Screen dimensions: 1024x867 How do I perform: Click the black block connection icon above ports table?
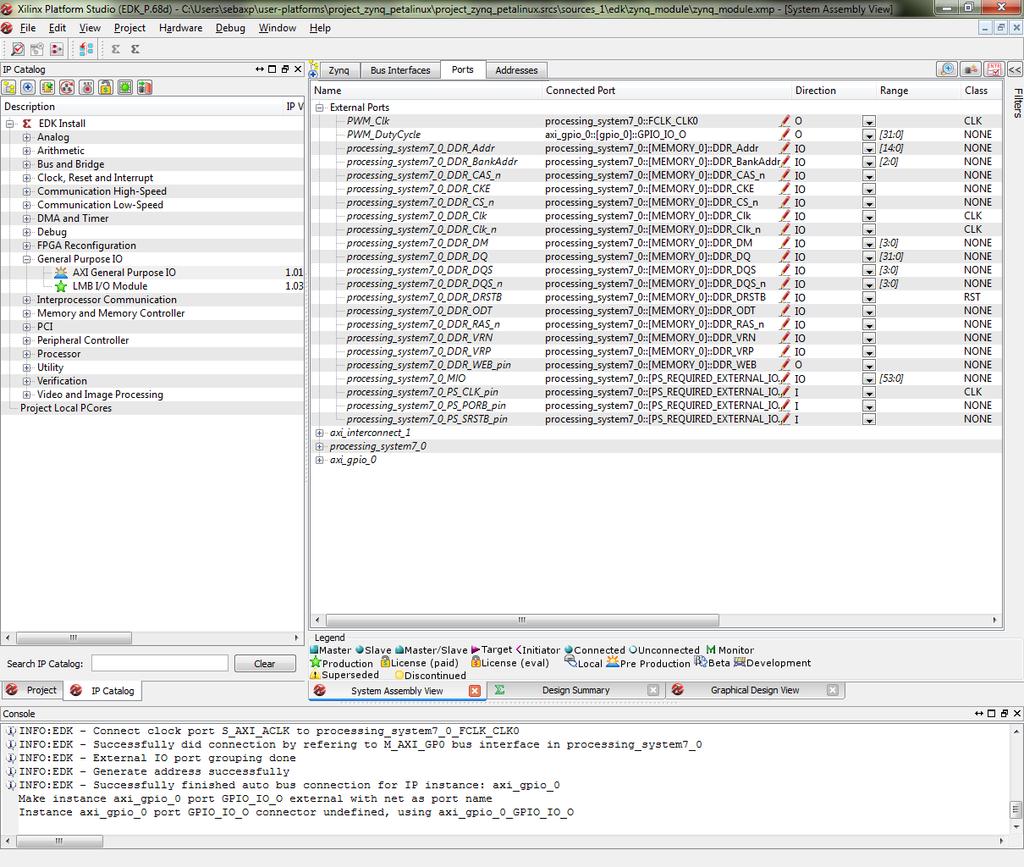(x=971, y=70)
